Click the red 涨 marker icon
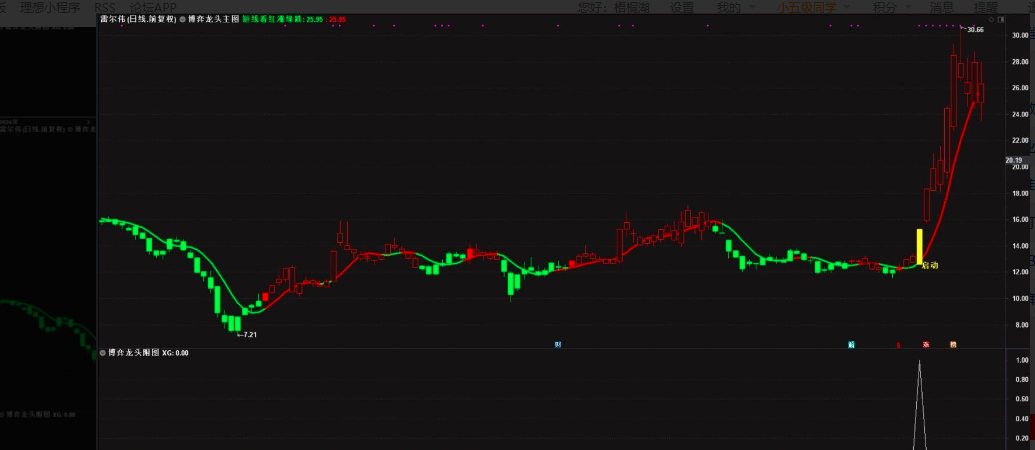 point(926,344)
